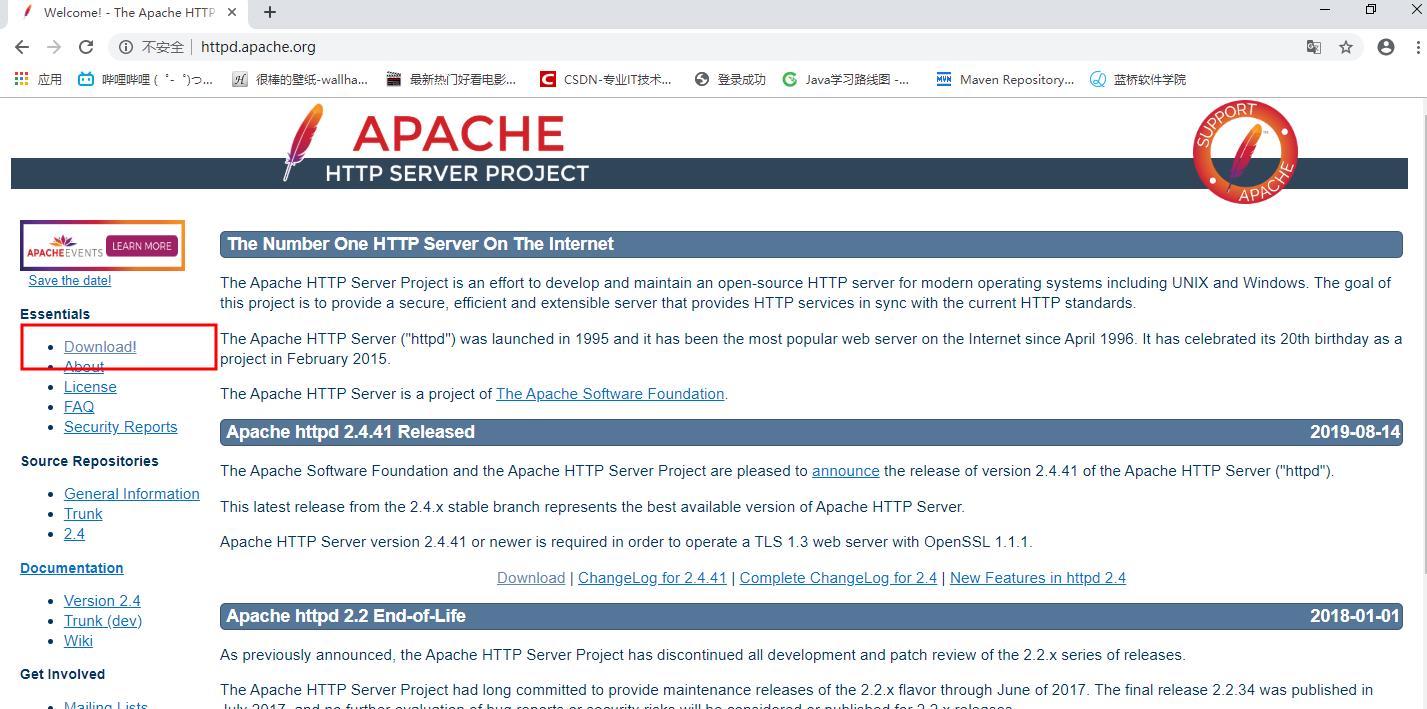Bookmark this page with star icon
Image resolution: width=1427 pixels, height=709 pixels.
pyautogui.click(x=1346, y=47)
